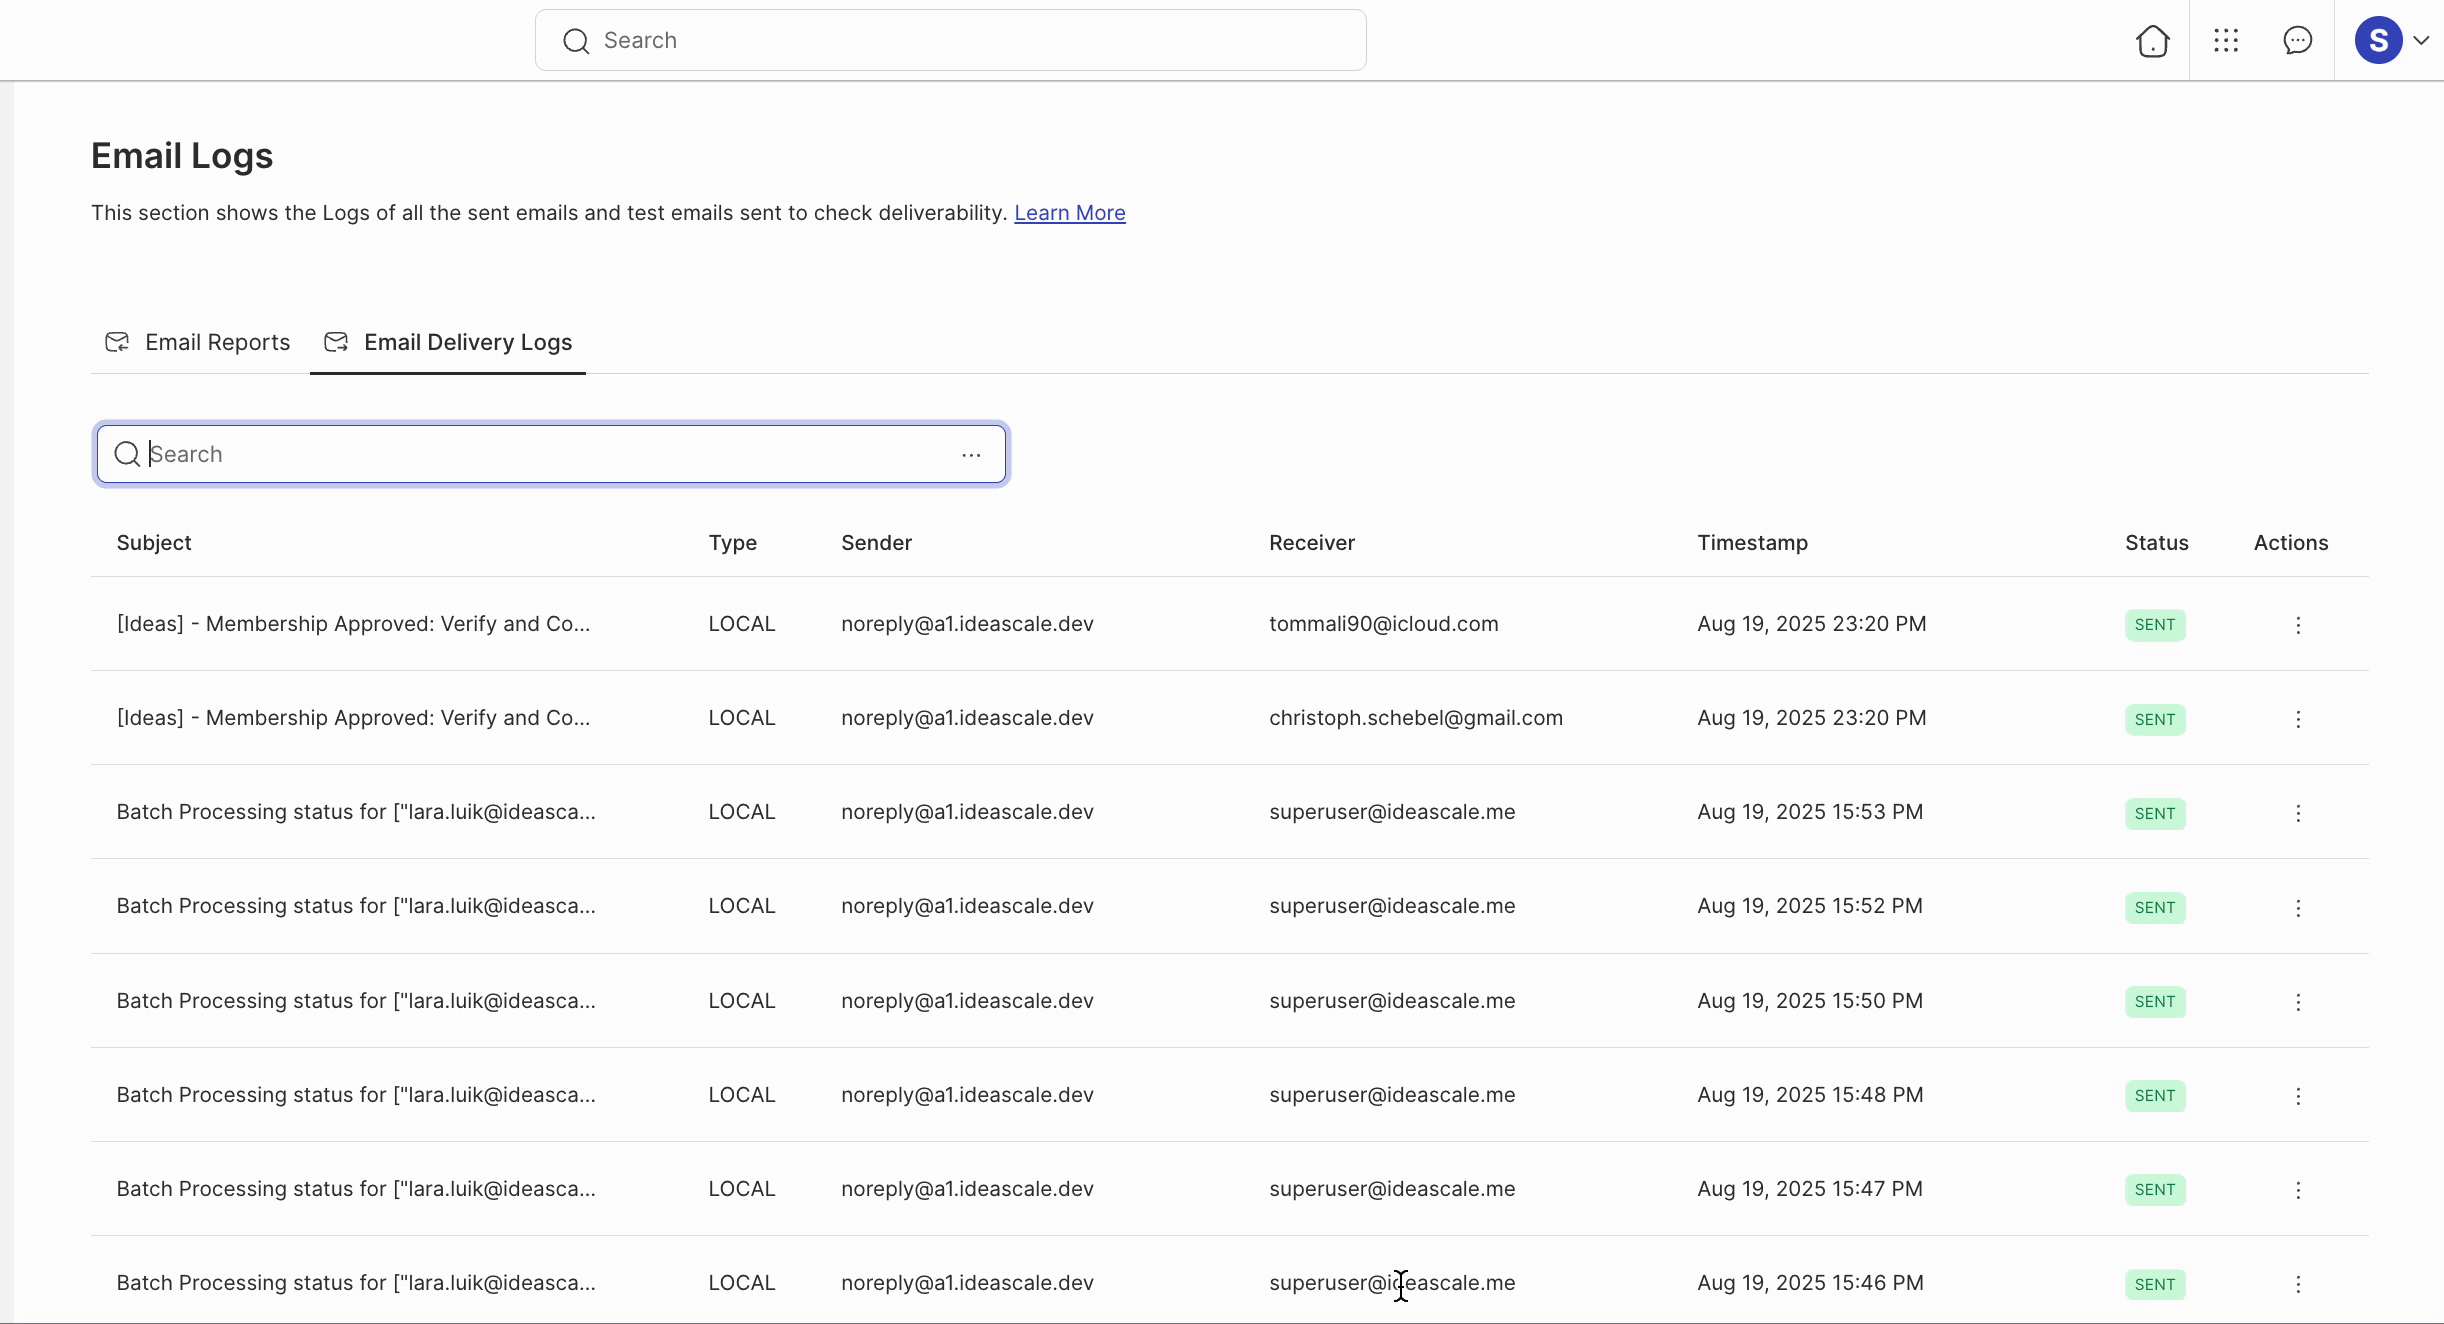Viewport: 2444px width, 1324px height.
Task: Click the Subject column header
Action: pyautogui.click(x=154, y=543)
